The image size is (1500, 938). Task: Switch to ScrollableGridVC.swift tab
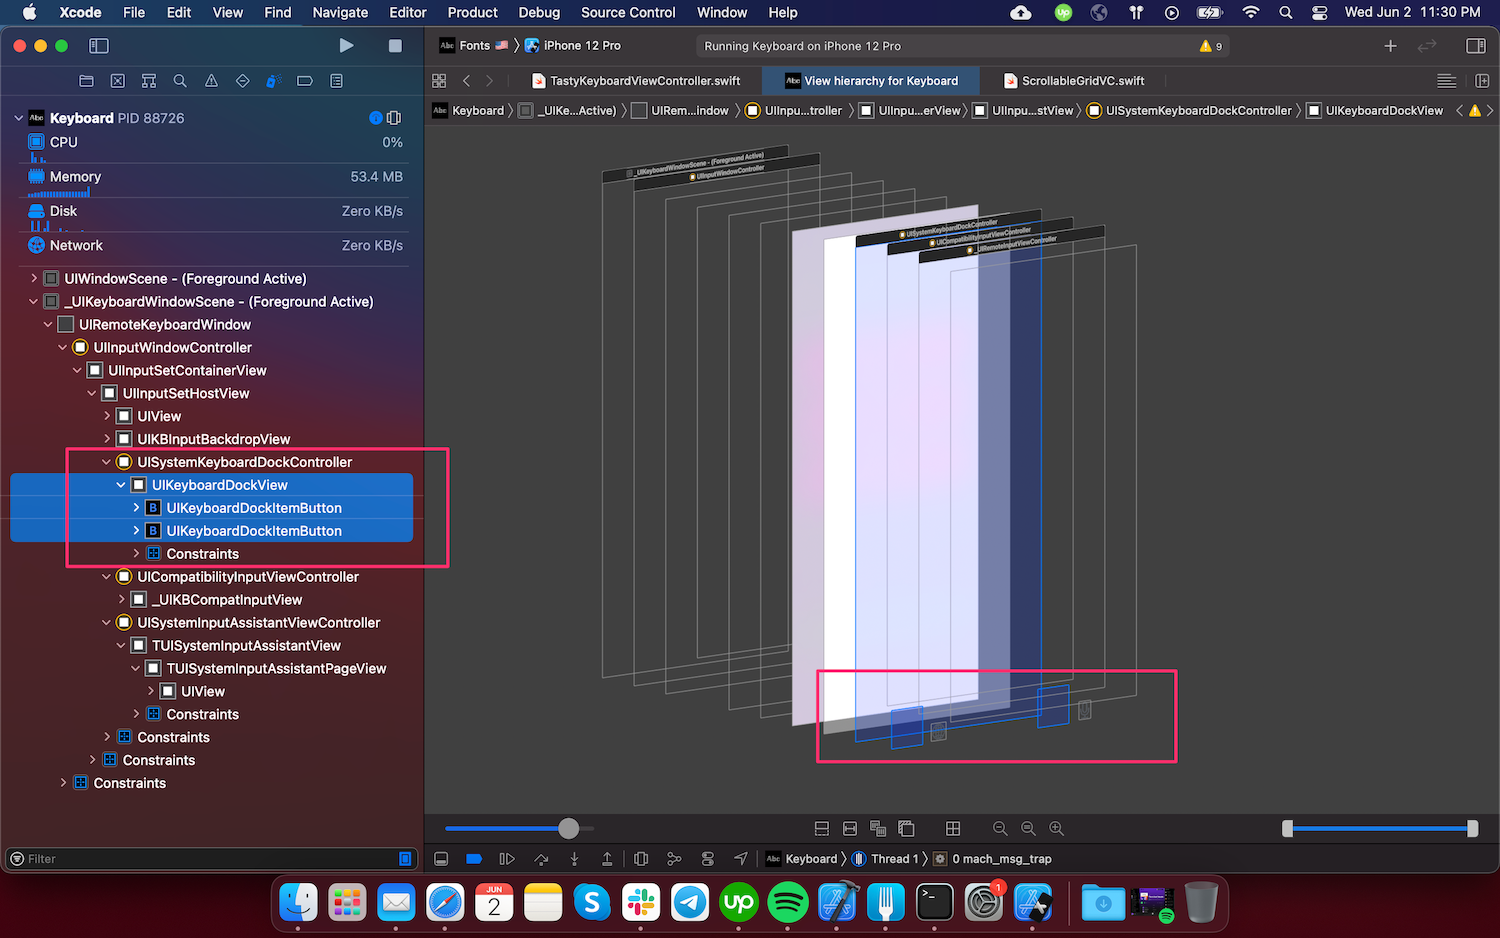[1074, 81]
